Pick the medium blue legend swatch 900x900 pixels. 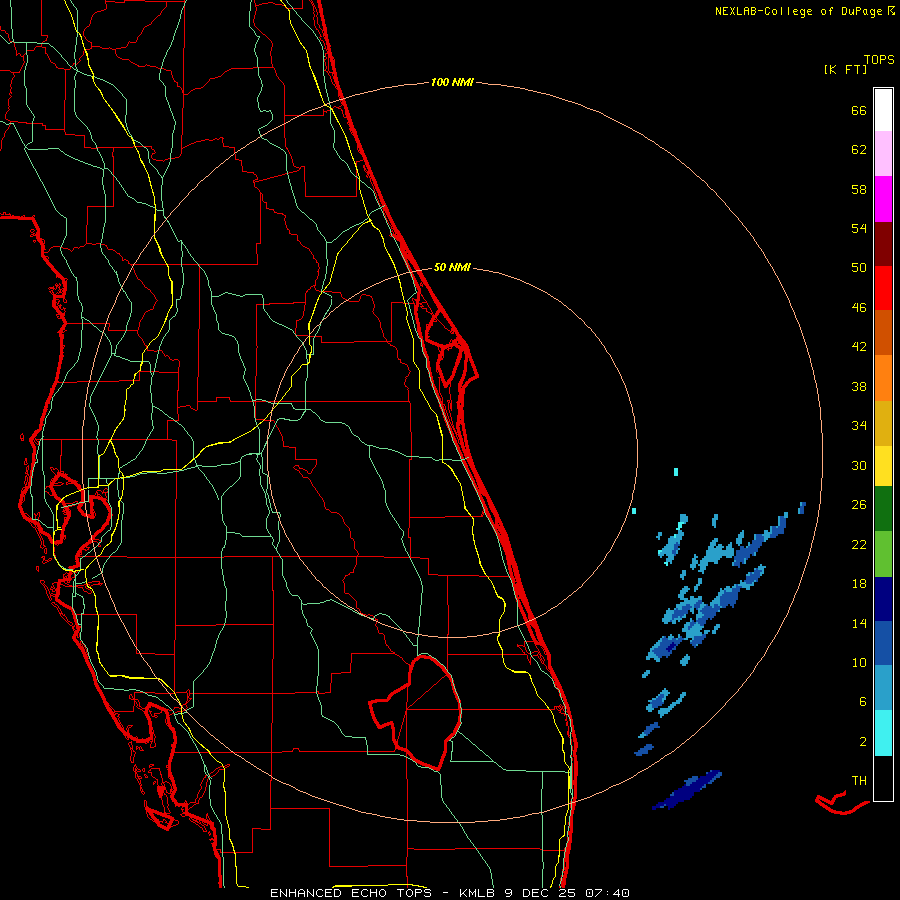pyautogui.click(x=883, y=643)
